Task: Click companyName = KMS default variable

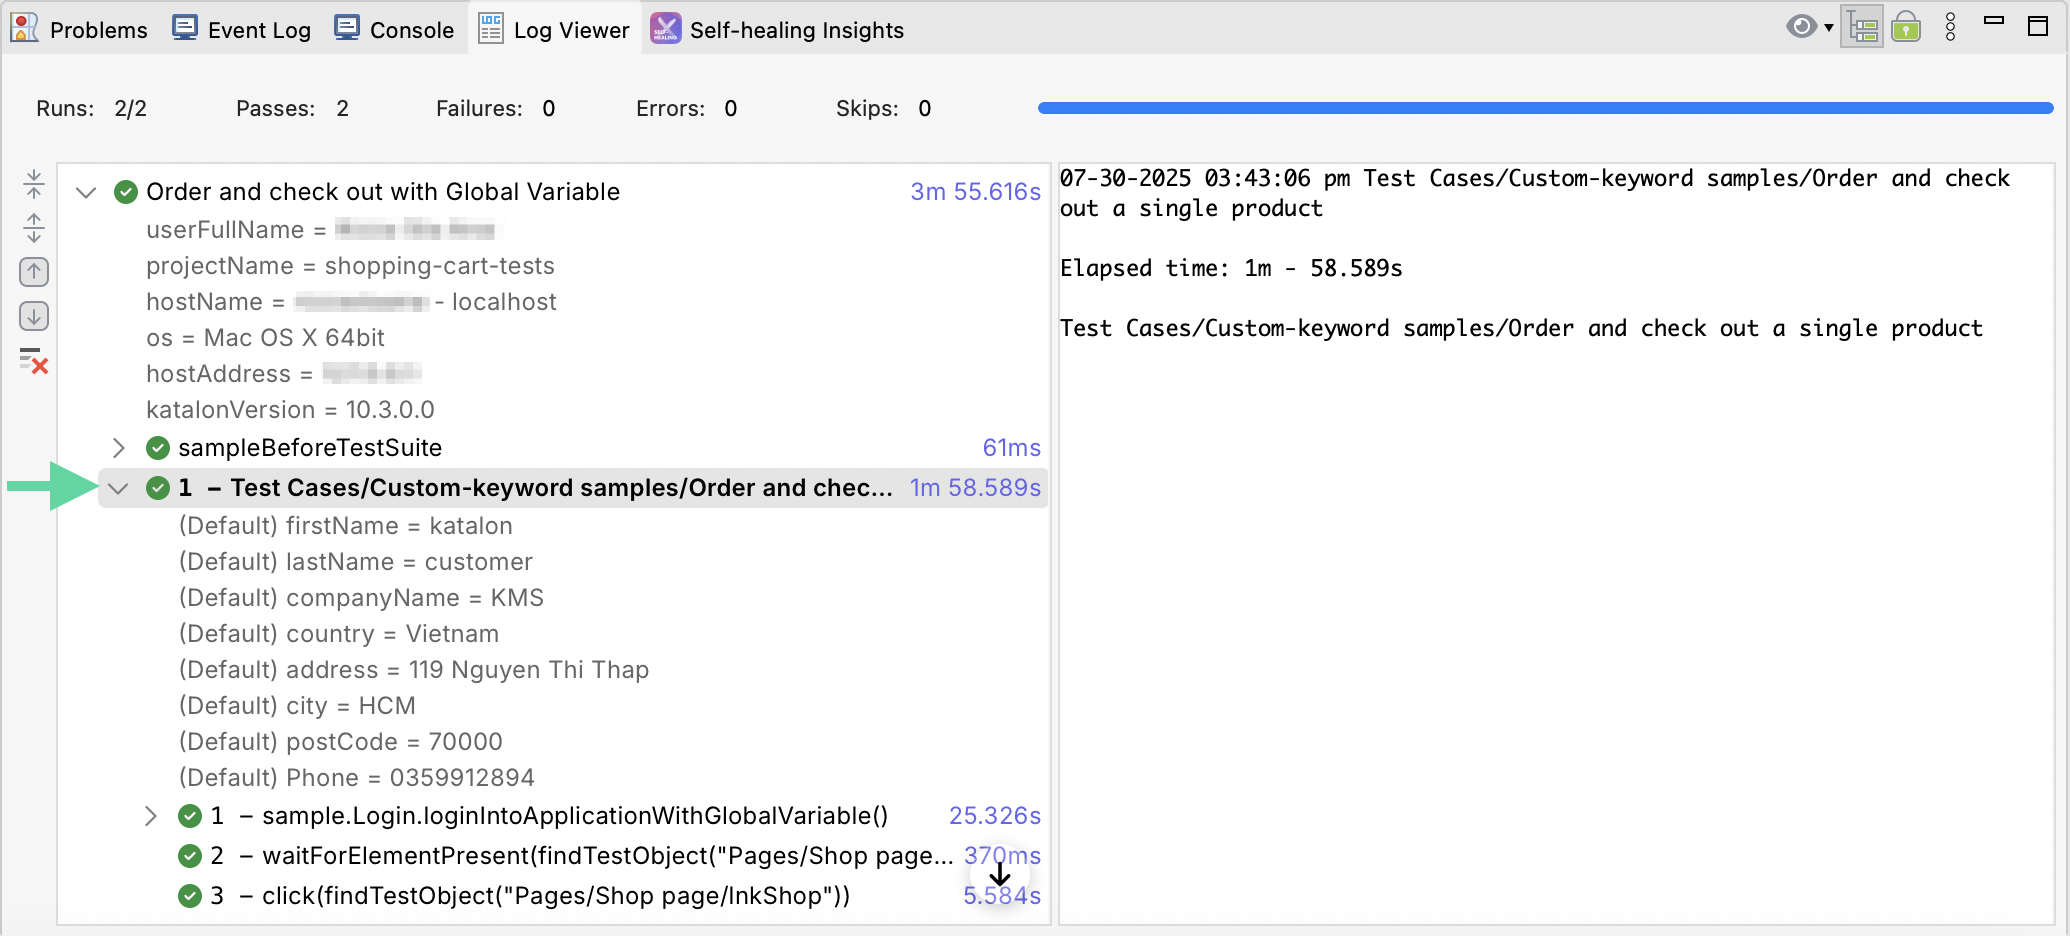Action: point(361,598)
